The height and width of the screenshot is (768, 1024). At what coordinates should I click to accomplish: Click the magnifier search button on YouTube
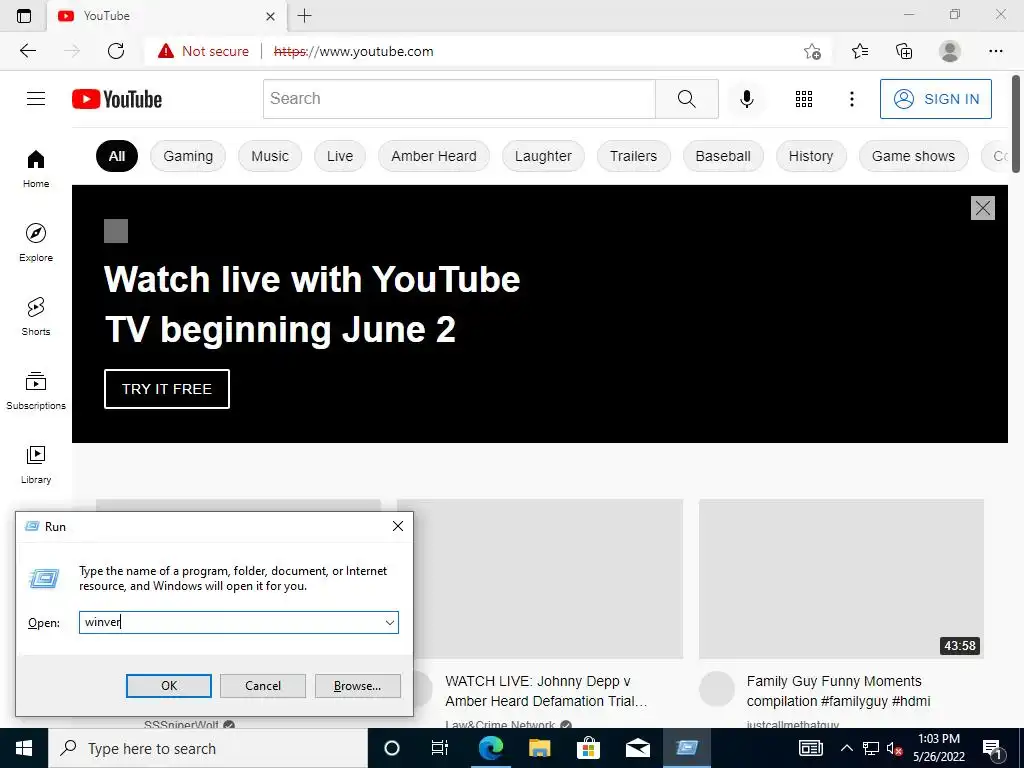[x=686, y=99]
